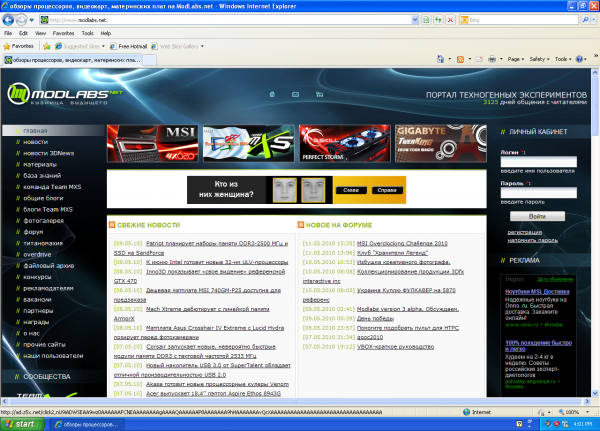Click the help tray icon in the taskbar
This screenshot has height=431, width=600.
pos(519,424)
